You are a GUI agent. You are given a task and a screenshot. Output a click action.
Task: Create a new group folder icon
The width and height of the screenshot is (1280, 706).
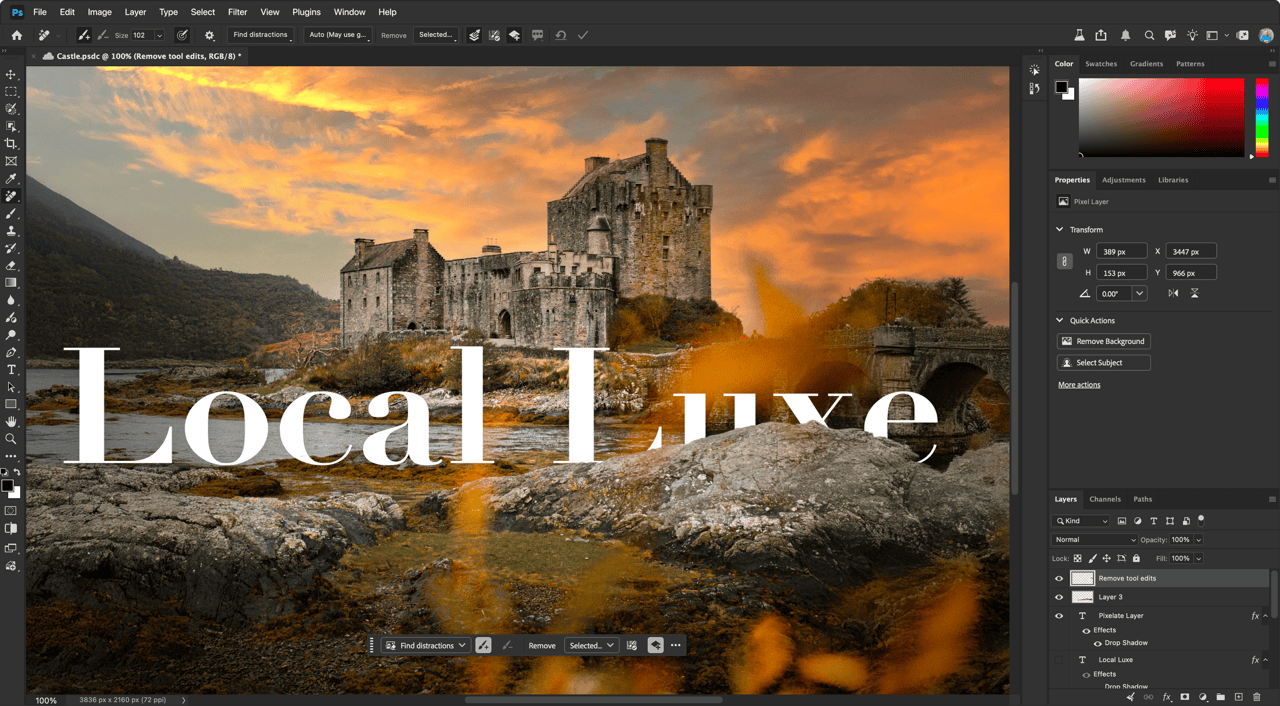1220,697
